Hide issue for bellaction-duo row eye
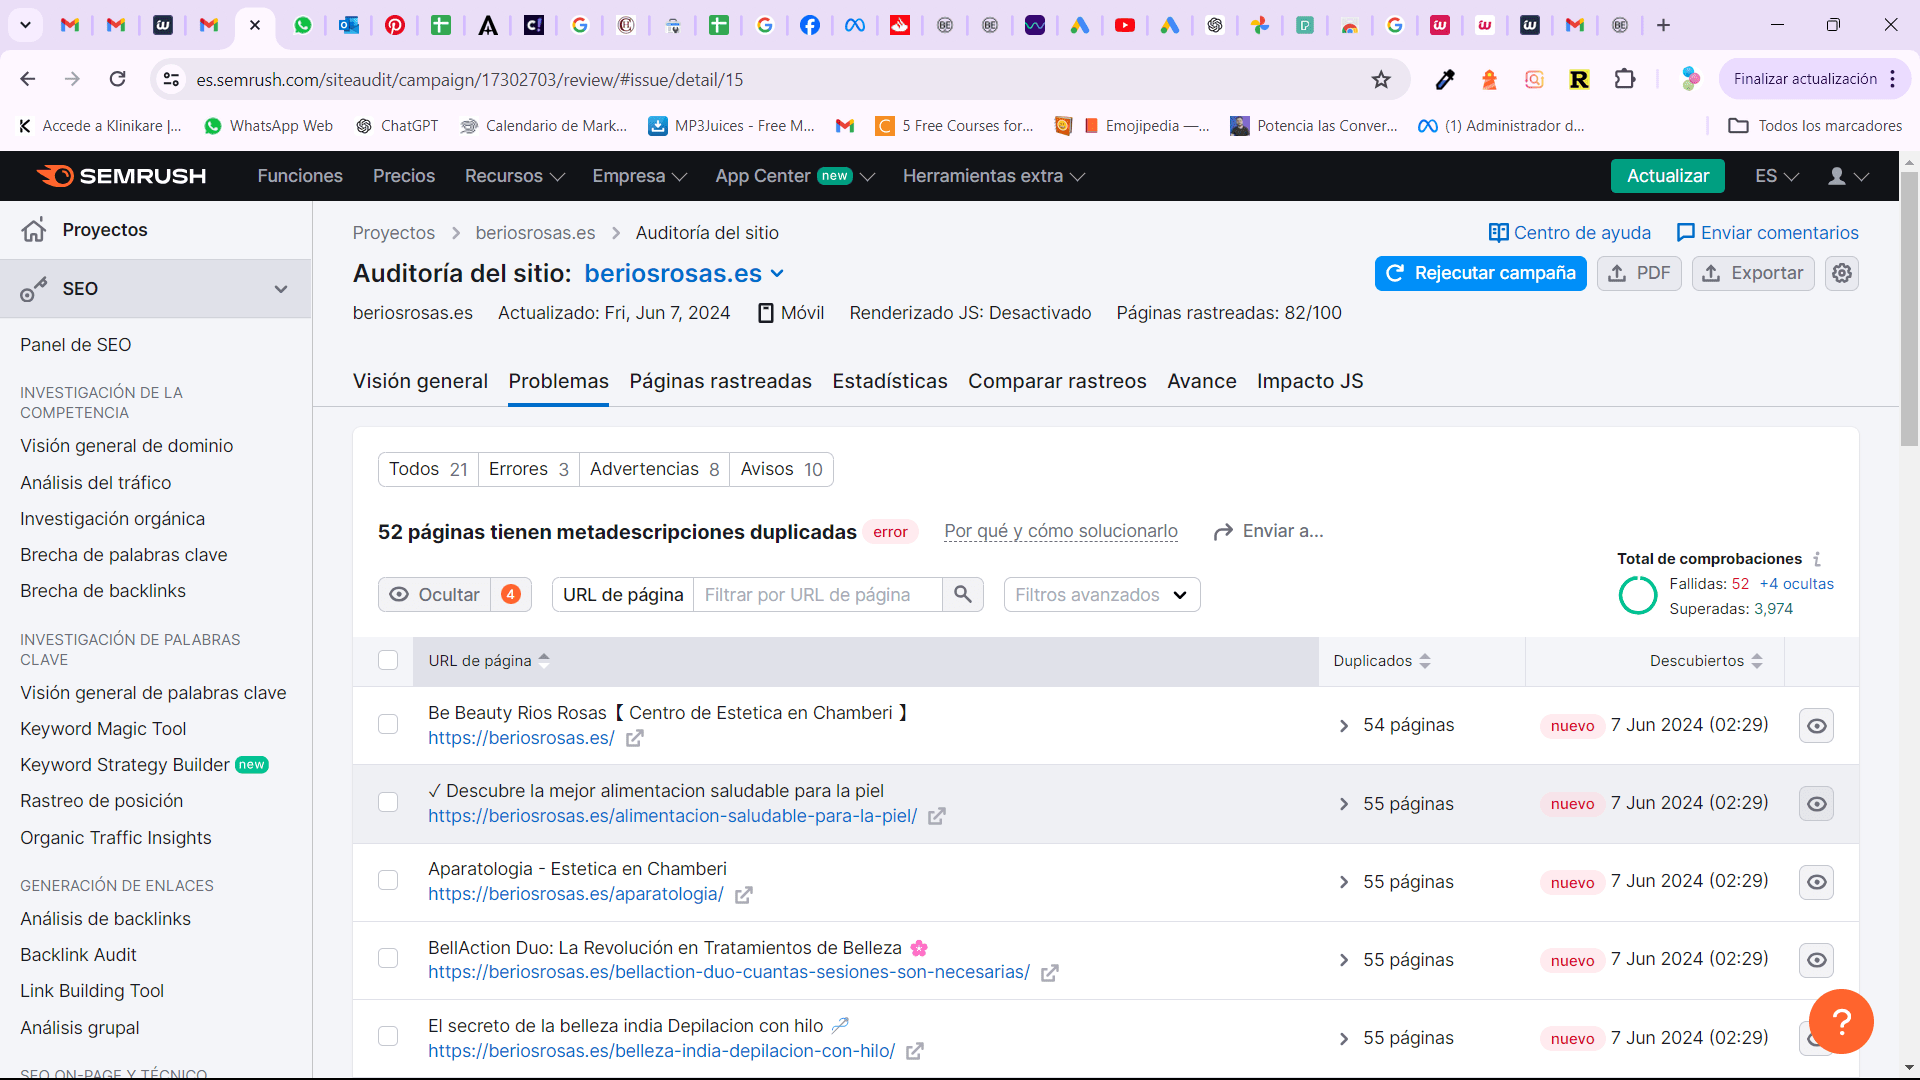1920x1080 pixels. [x=1816, y=960]
